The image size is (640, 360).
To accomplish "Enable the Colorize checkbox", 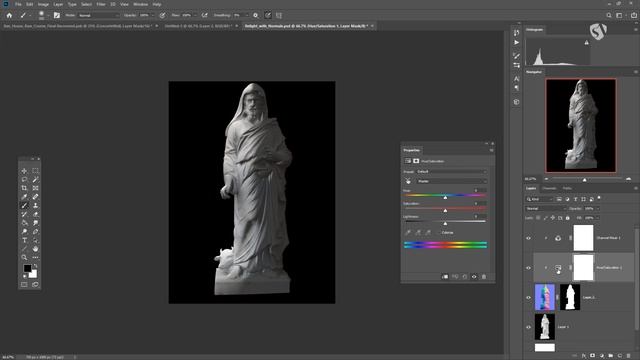I will click(x=439, y=233).
